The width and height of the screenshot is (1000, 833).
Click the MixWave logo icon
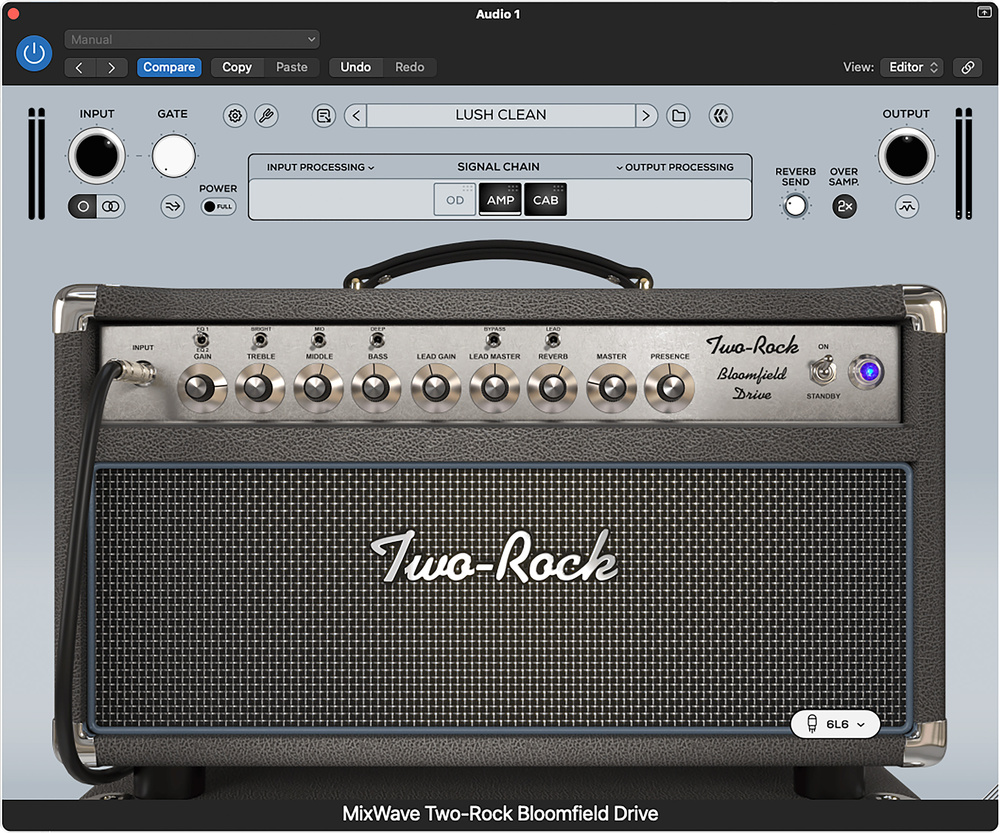click(721, 116)
